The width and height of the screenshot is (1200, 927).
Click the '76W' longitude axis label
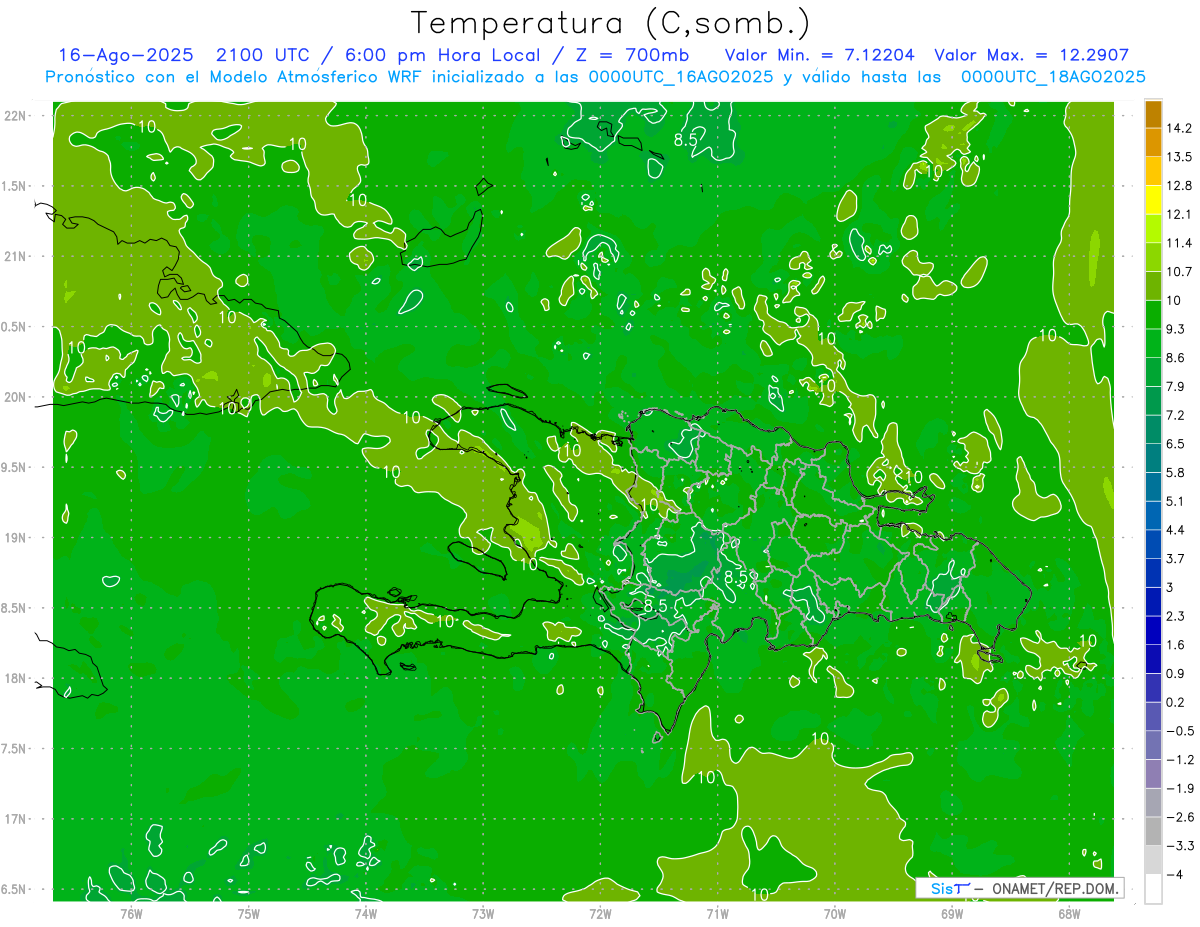131,913
